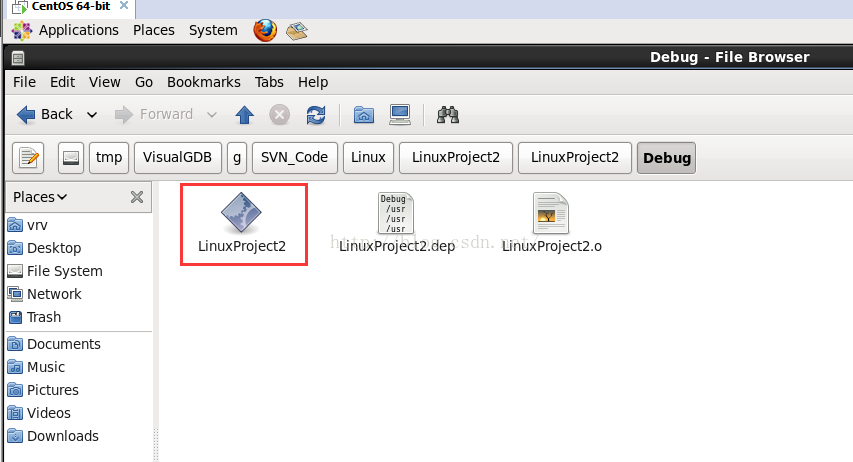Open the vrv home folder in Places

coord(28,225)
